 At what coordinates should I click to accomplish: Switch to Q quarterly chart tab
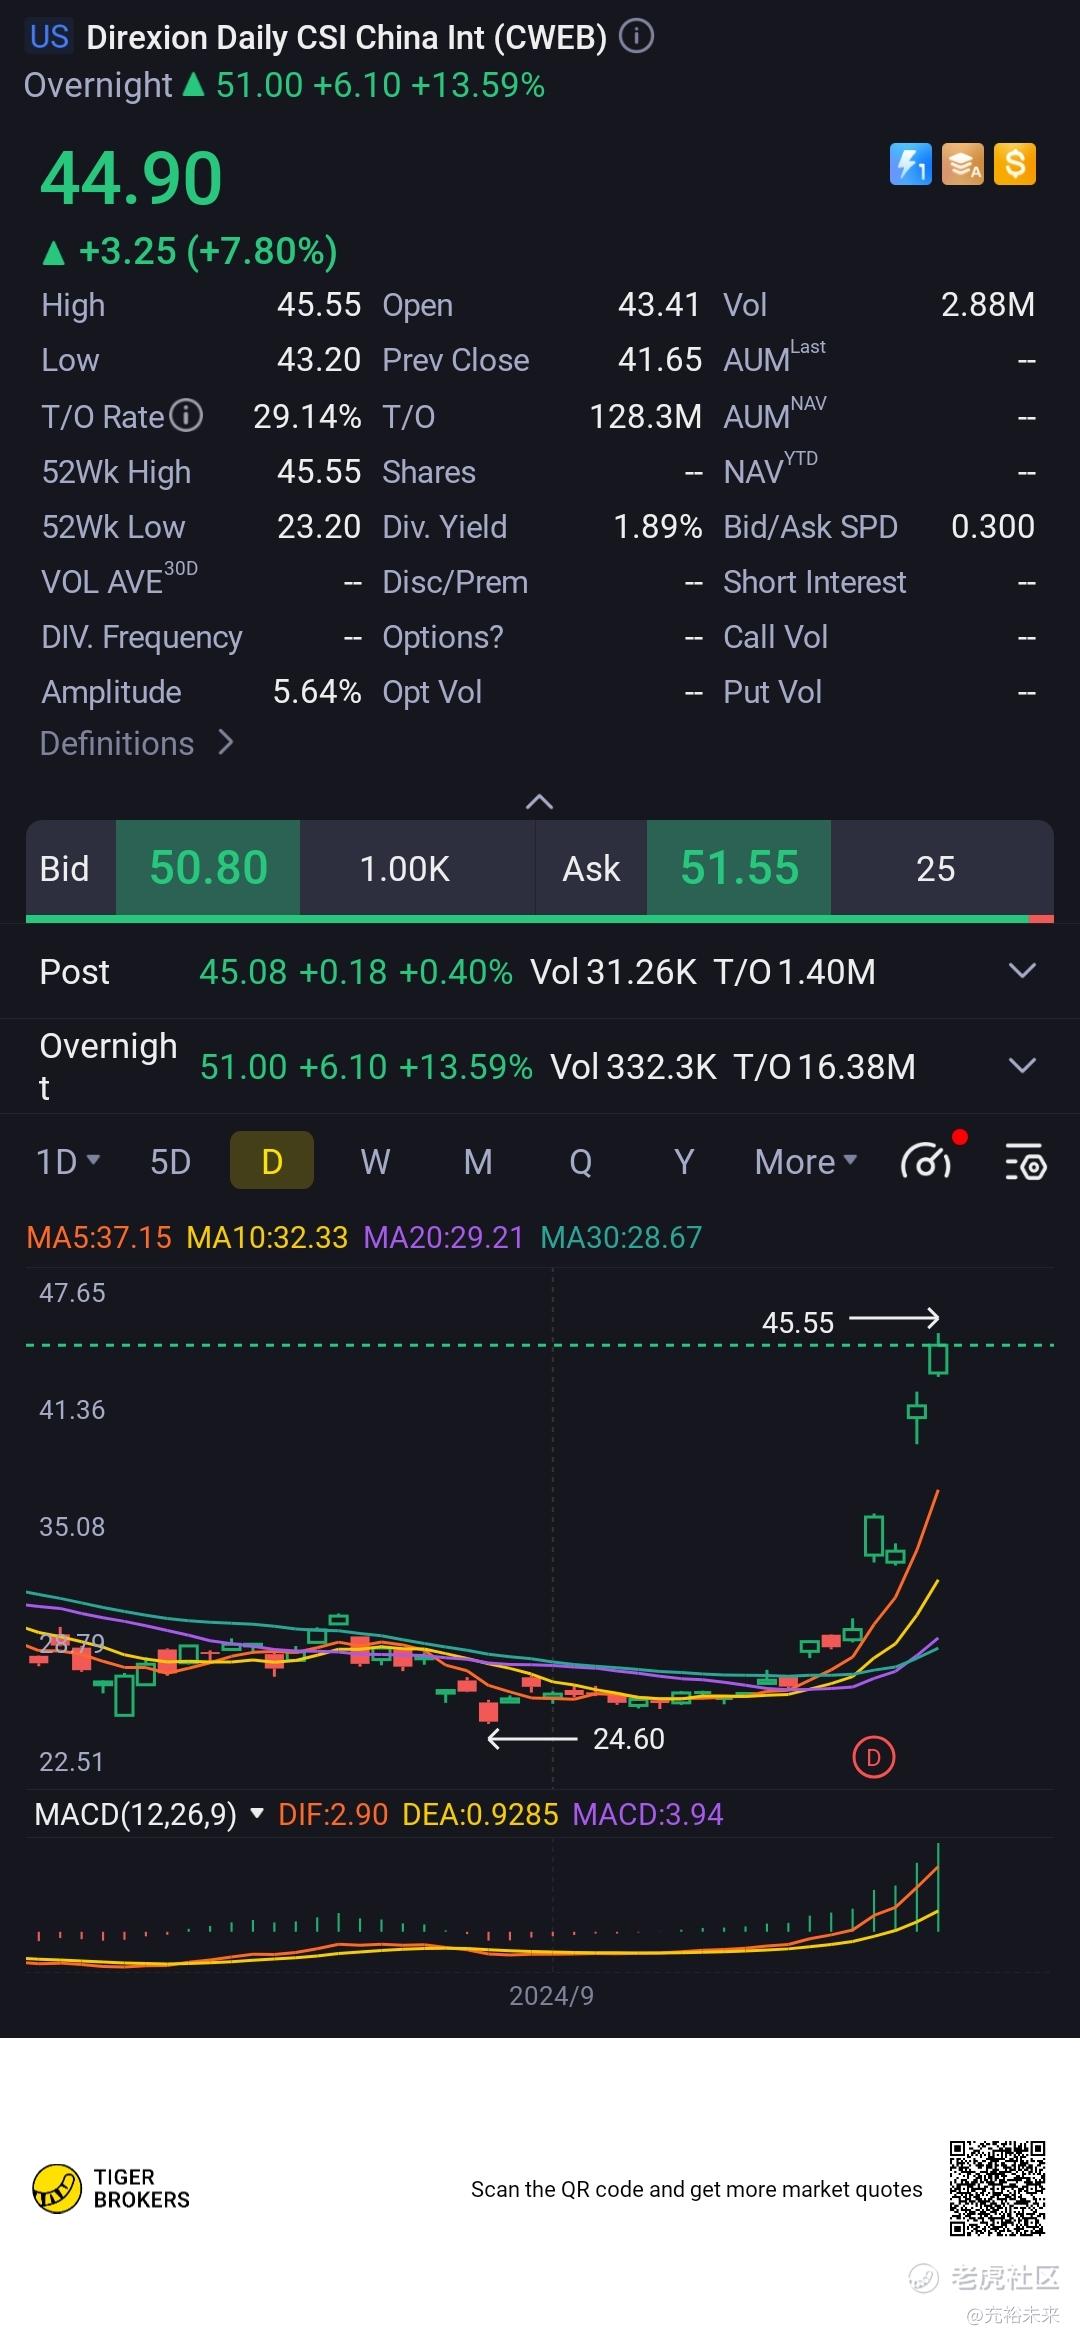click(581, 1161)
